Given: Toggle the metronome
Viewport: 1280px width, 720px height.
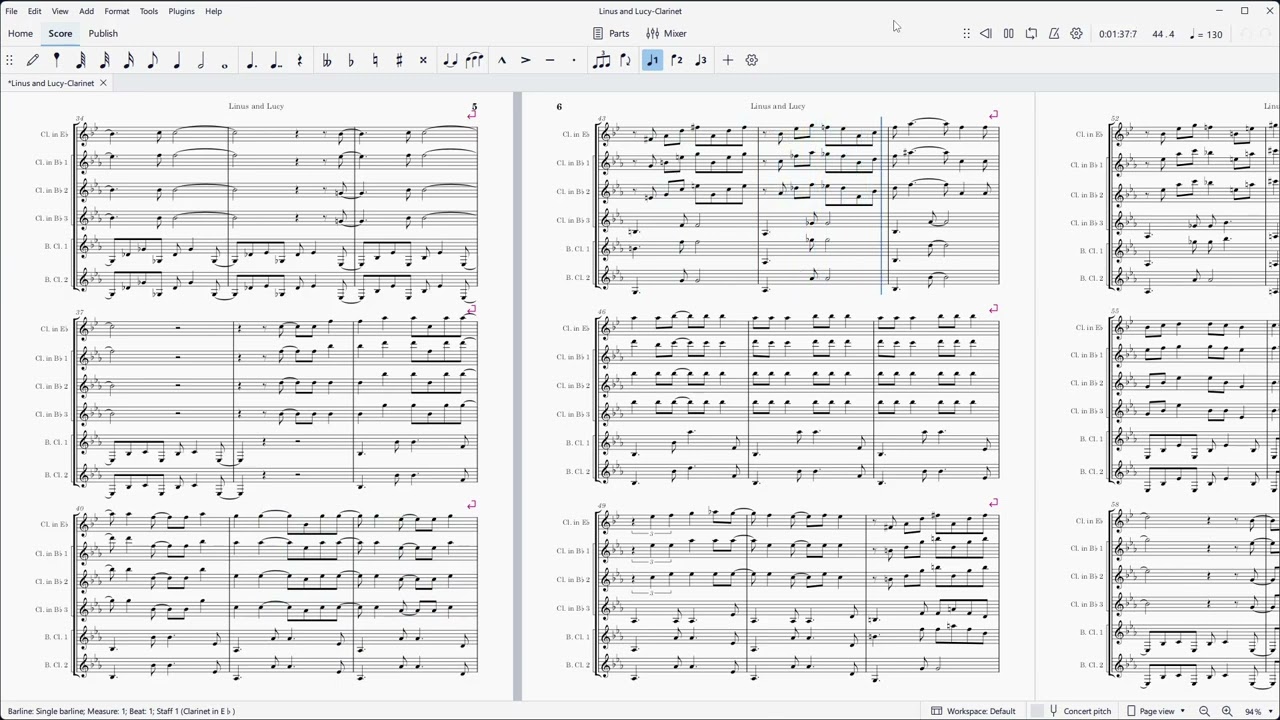Looking at the screenshot, I should [x=1054, y=33].
